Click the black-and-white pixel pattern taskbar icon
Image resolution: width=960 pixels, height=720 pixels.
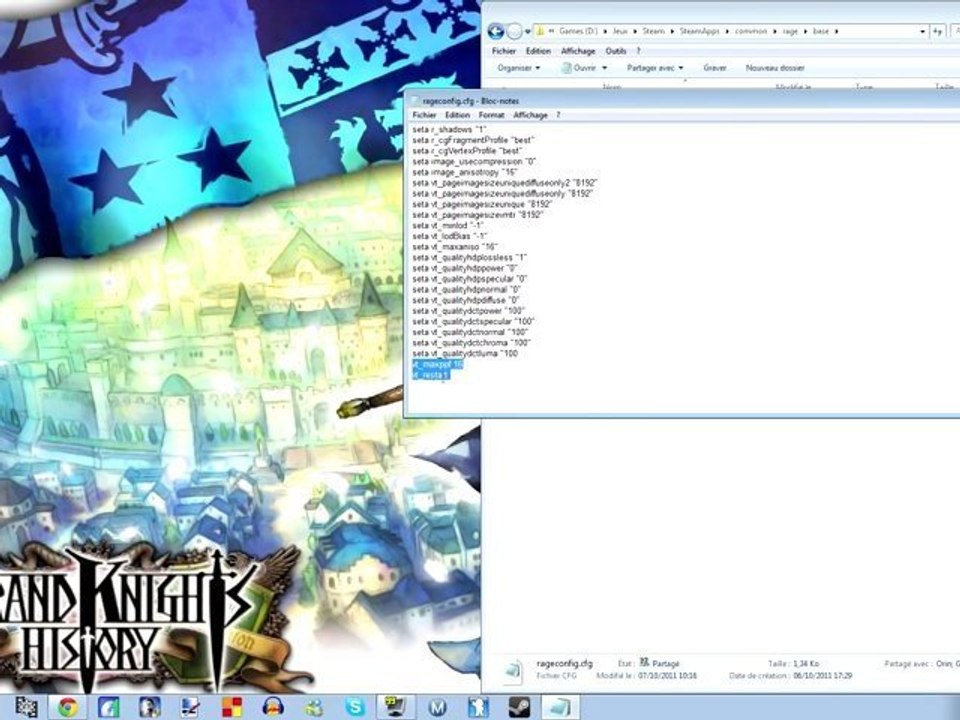pos(26,707)
